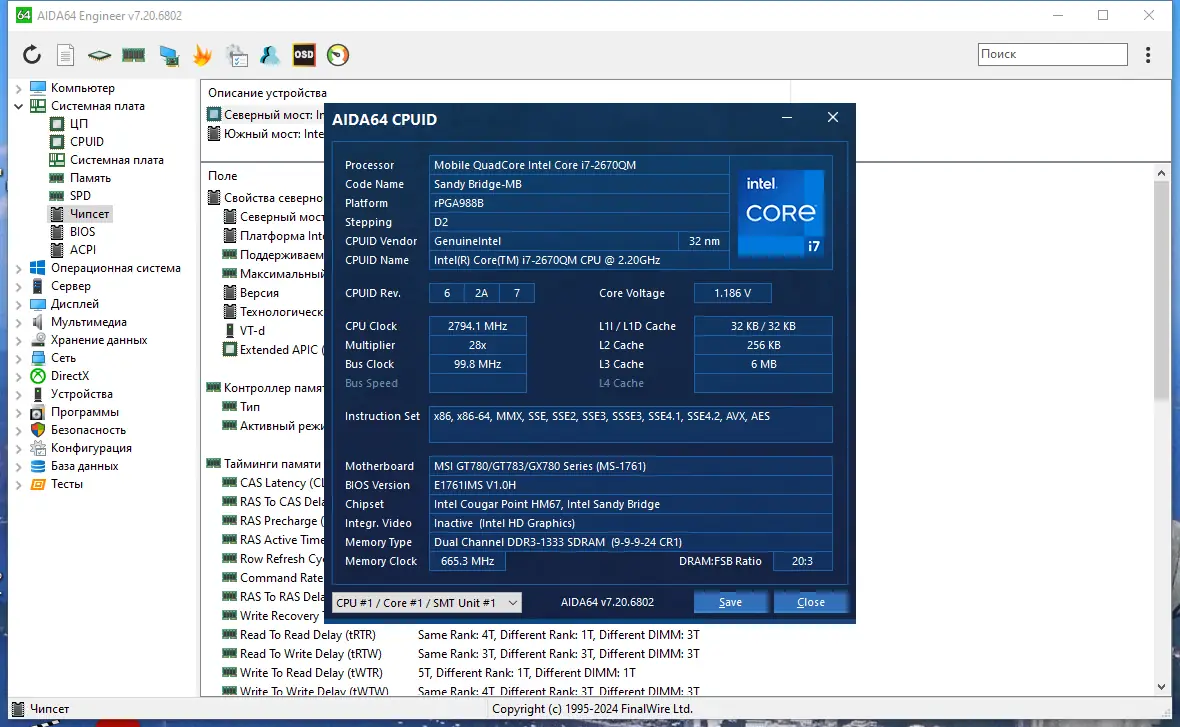Image resolution: width=1180 pixels, height=727 pixels.
Task: Refresh using the circular arrow toolbar icon
Action: 32,55
